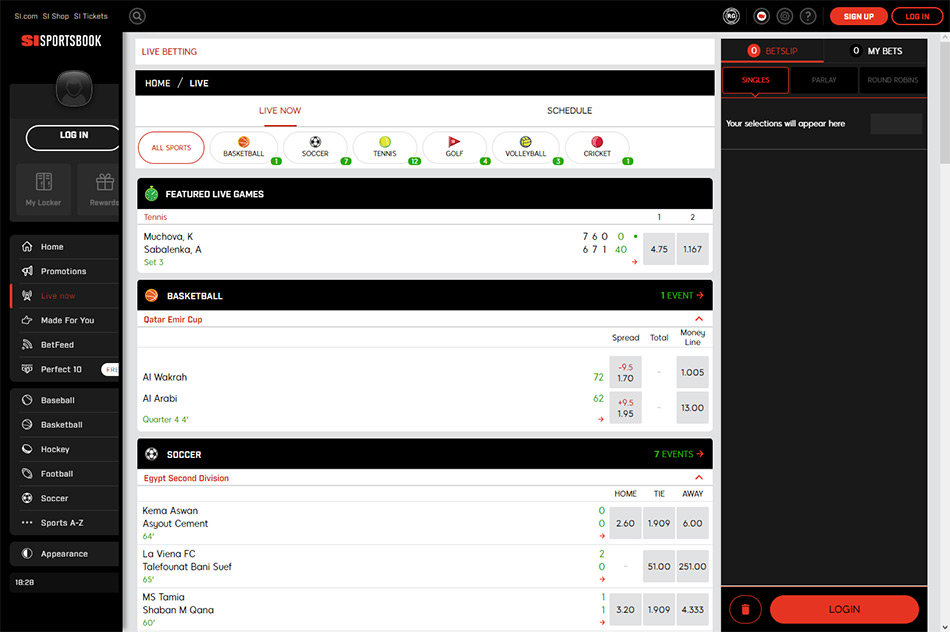Select the Betslip tab

[772, 51]
